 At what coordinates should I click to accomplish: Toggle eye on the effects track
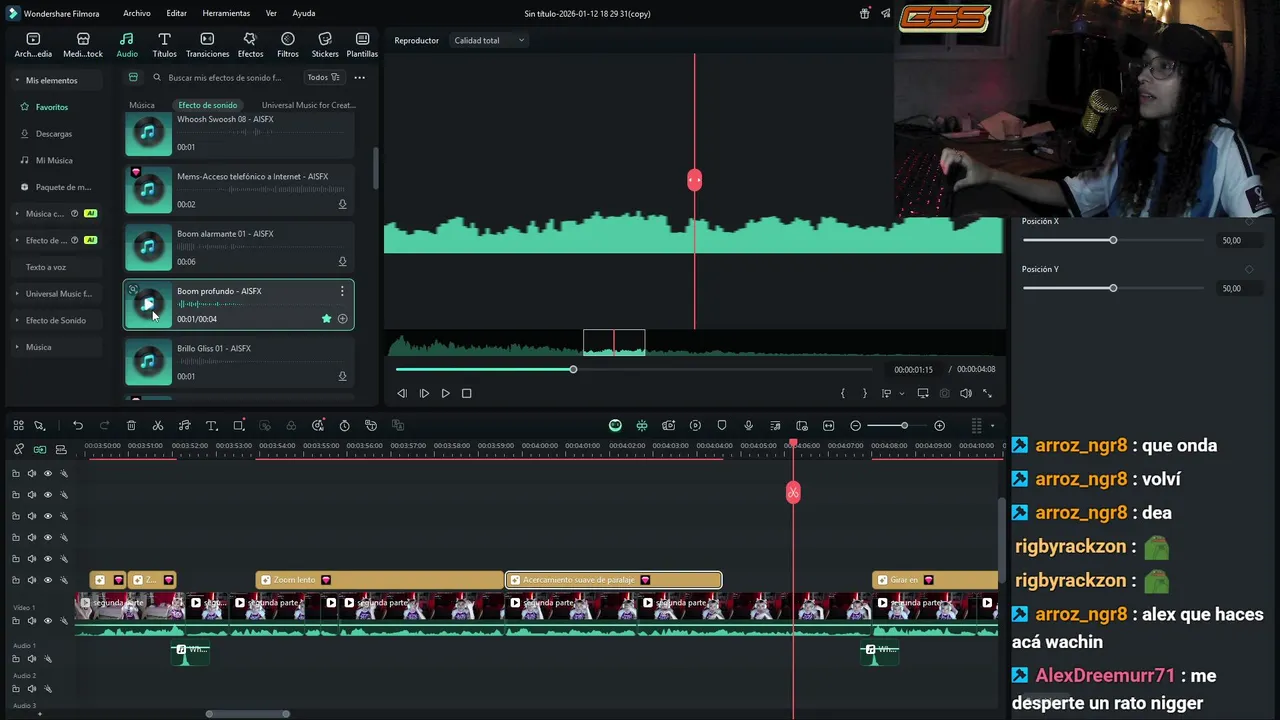(47, 580)
